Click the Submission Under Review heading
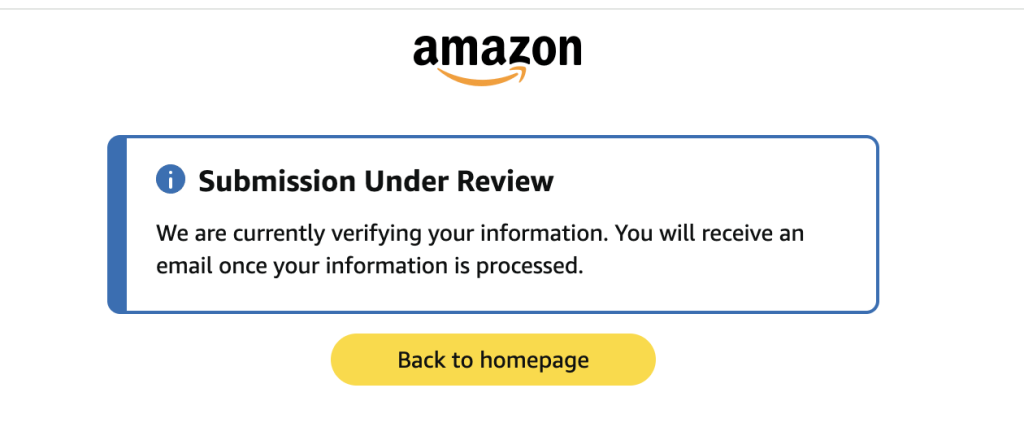This screenshot has height=423, width=1024. coord(375,181)
